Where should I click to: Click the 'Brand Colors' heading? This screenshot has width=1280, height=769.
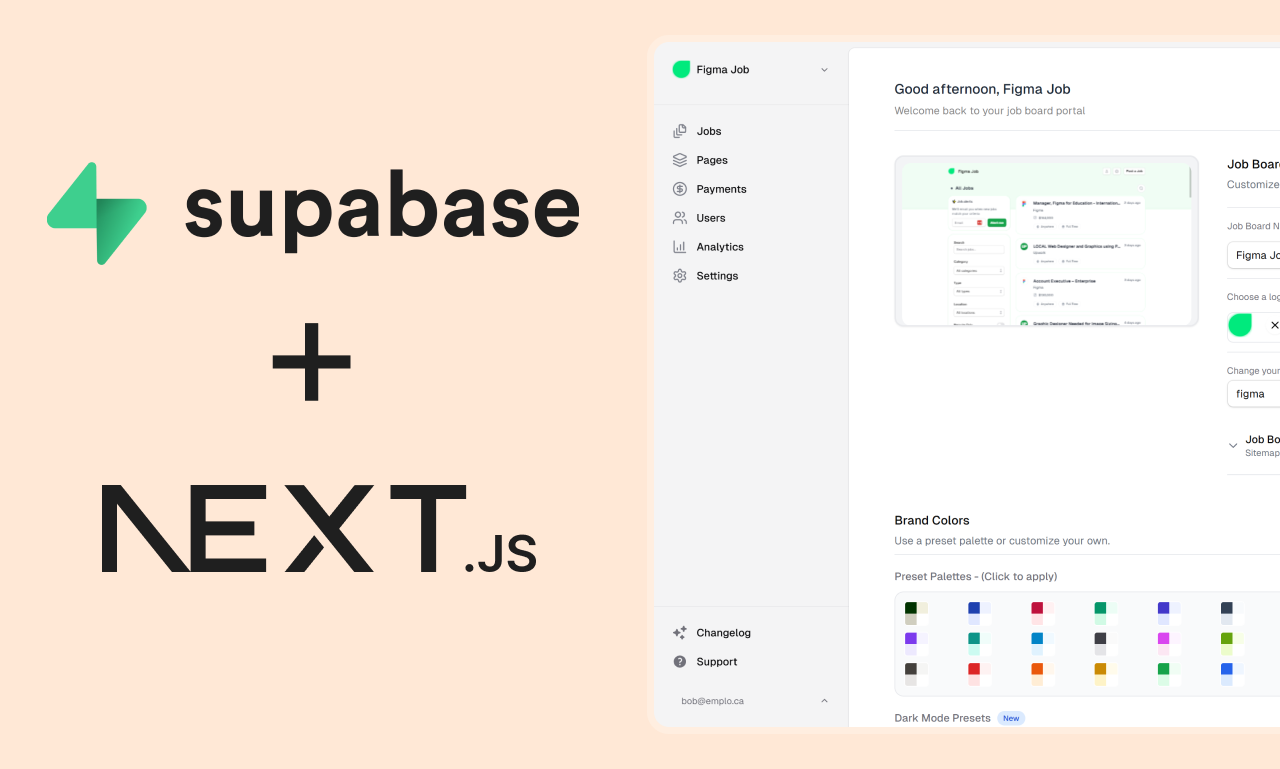(x=932, y=520)
